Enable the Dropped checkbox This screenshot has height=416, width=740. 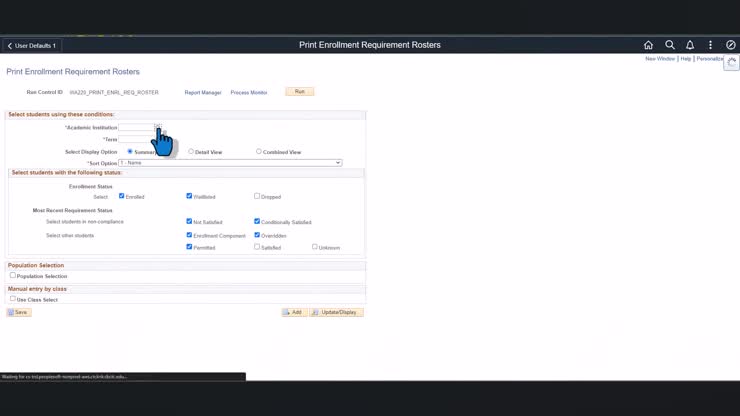click(257, 196)
